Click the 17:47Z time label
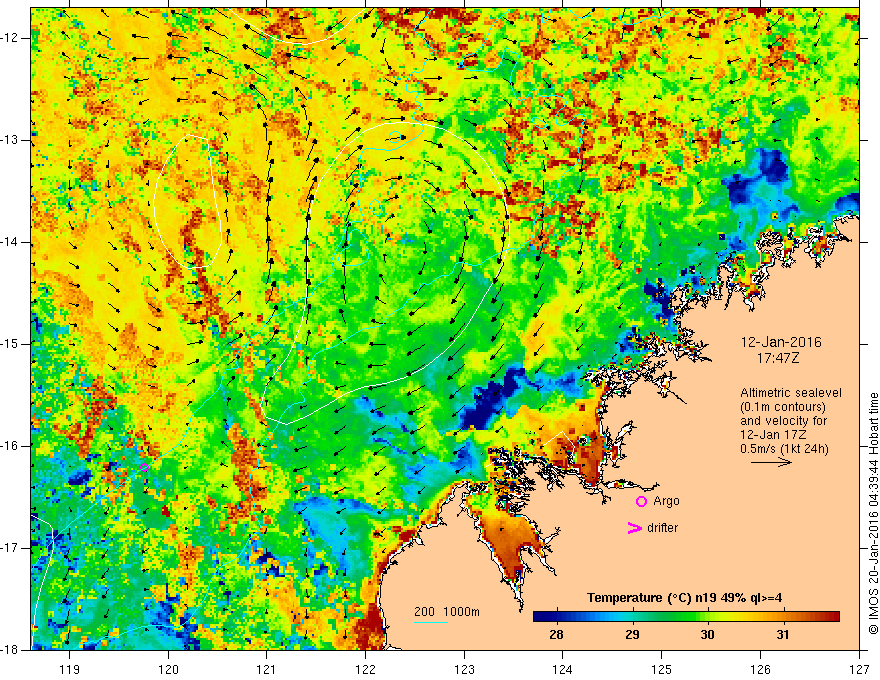Screen dimensions: 880x680 tap(777, 358)
